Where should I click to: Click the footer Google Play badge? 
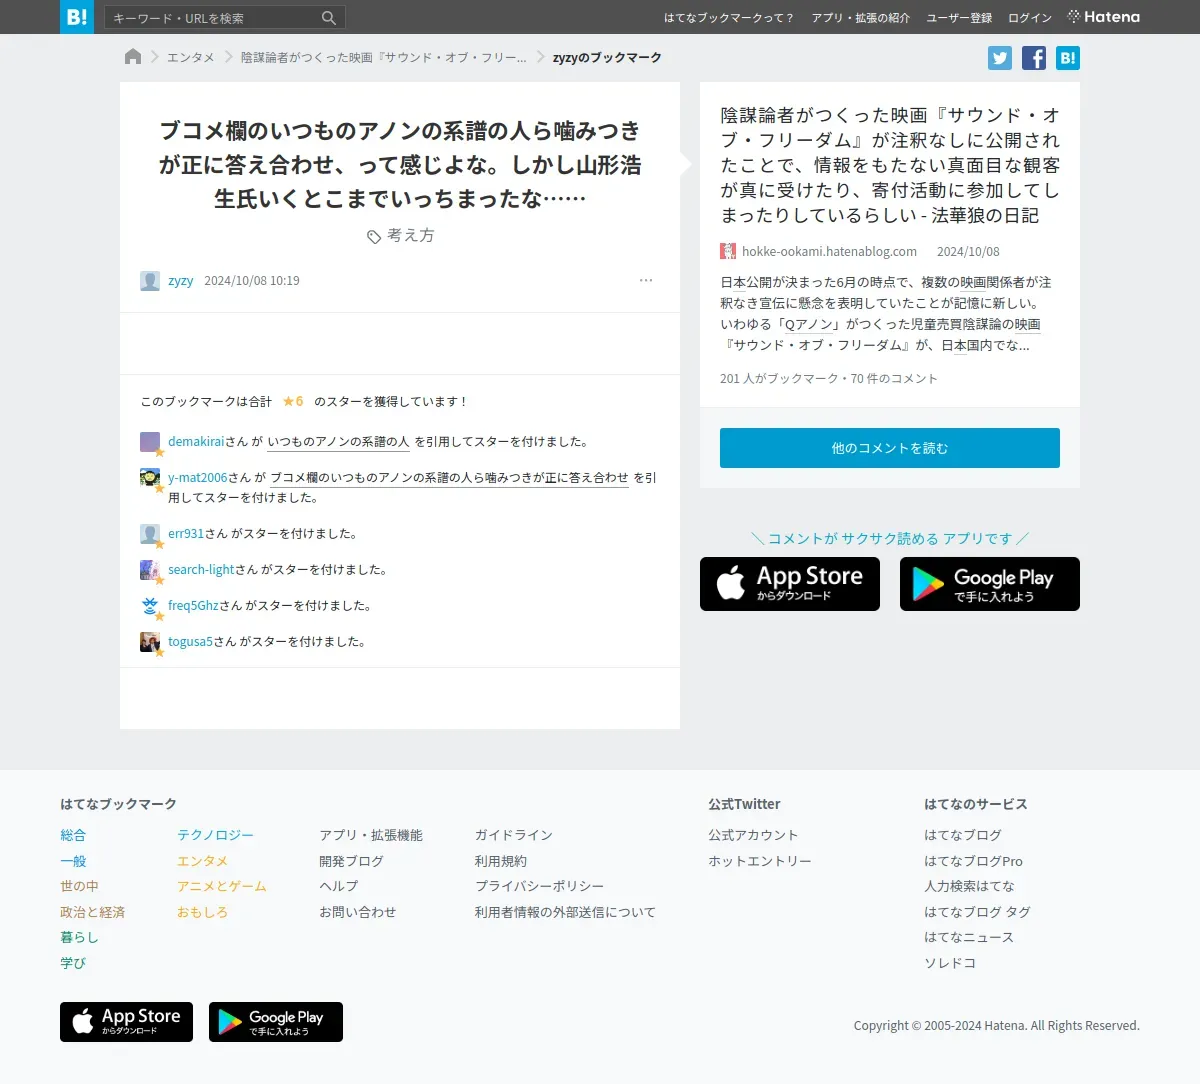click(x=276, y=1022)
